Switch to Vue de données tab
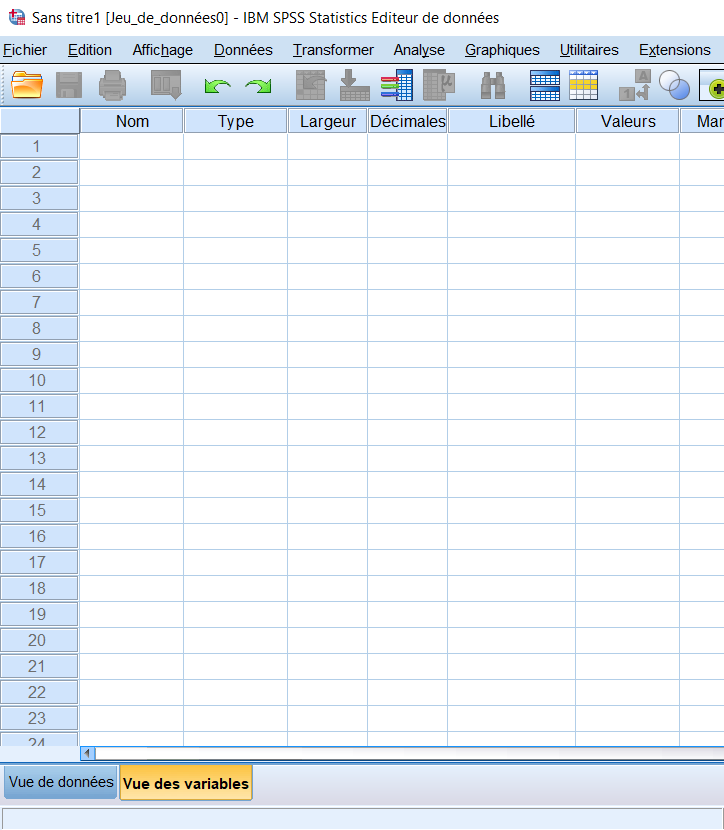Screen dimensions: 724x830 60,782
